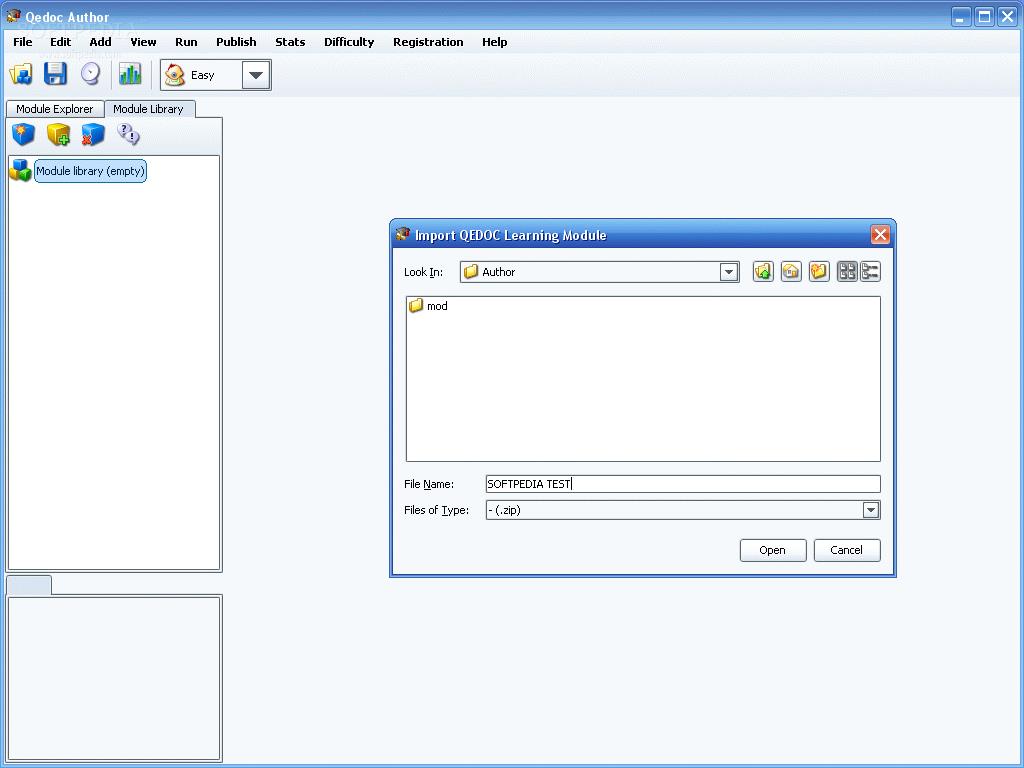Open the Edit menu

click(x=61, y=42)
